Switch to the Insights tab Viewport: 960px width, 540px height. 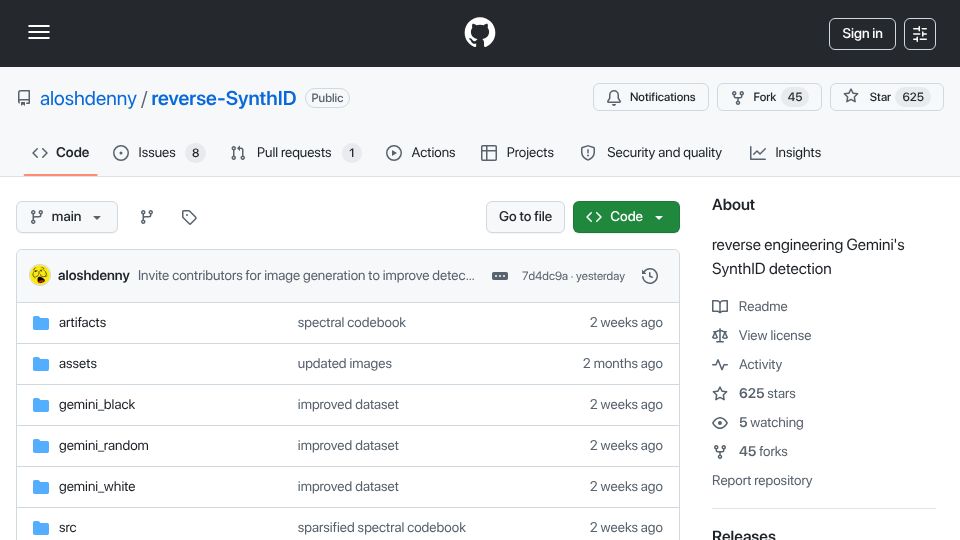tap(785, 152)
